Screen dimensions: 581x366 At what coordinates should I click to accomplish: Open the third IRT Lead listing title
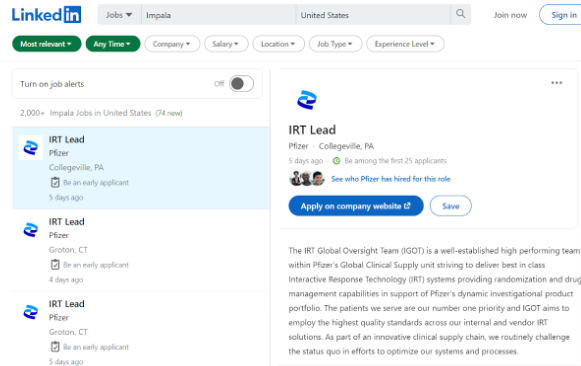click(67, 304)
